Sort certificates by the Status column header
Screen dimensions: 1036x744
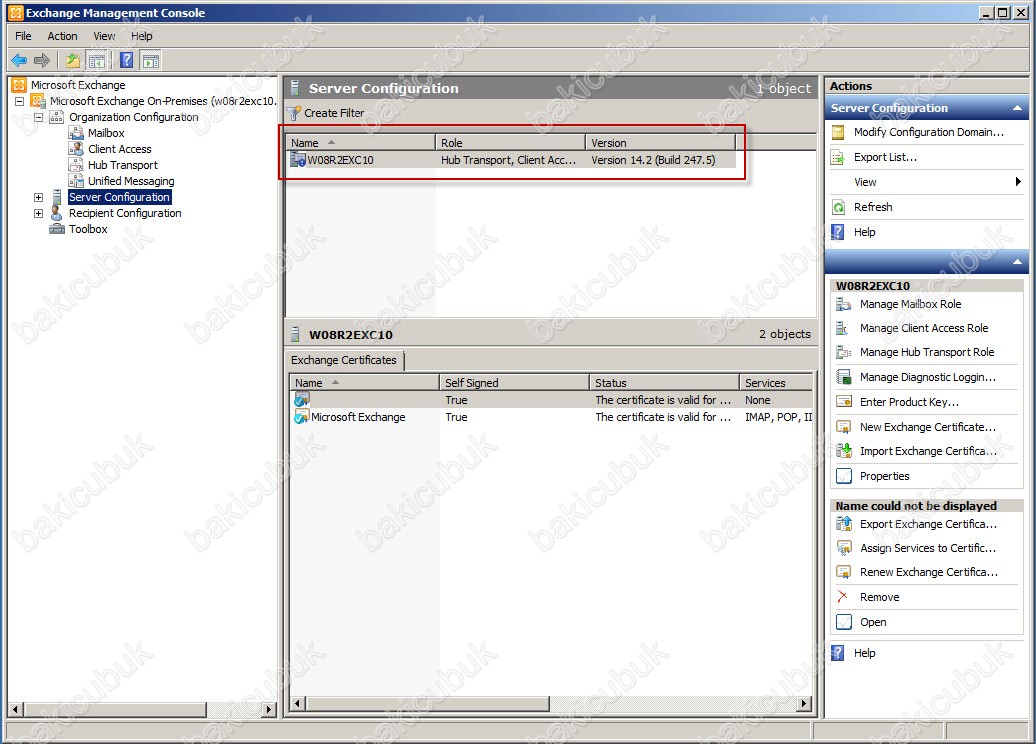(x=664, y=383)
